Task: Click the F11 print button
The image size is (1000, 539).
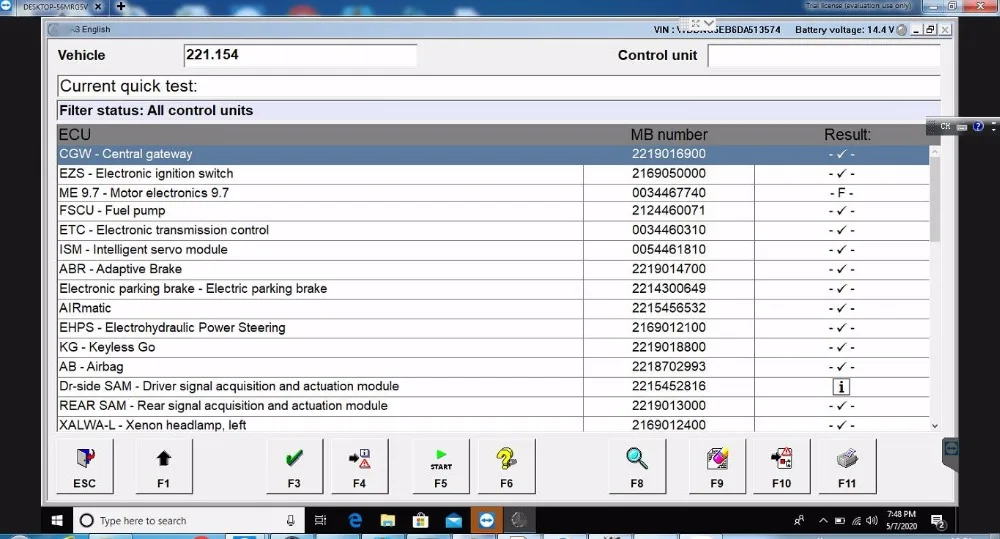Action: click(x=848, y=466)
